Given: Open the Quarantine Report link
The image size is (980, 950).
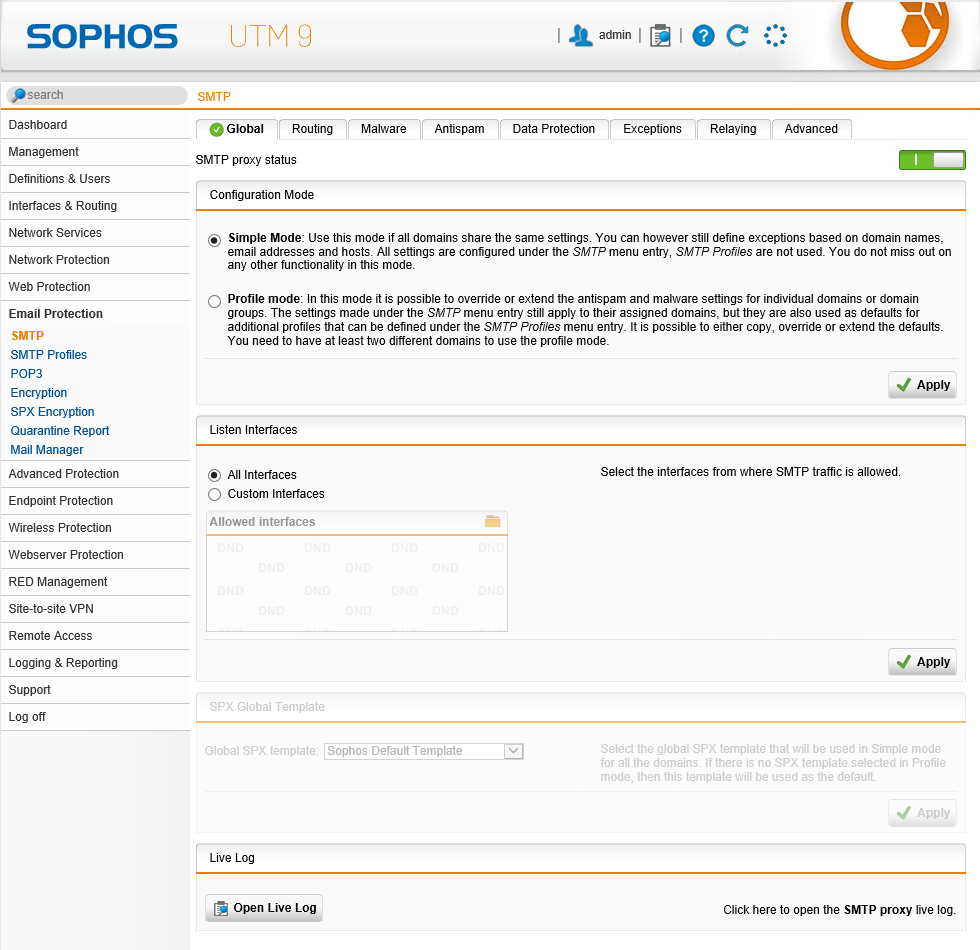Looking at the screenshot, I should 60,431.
